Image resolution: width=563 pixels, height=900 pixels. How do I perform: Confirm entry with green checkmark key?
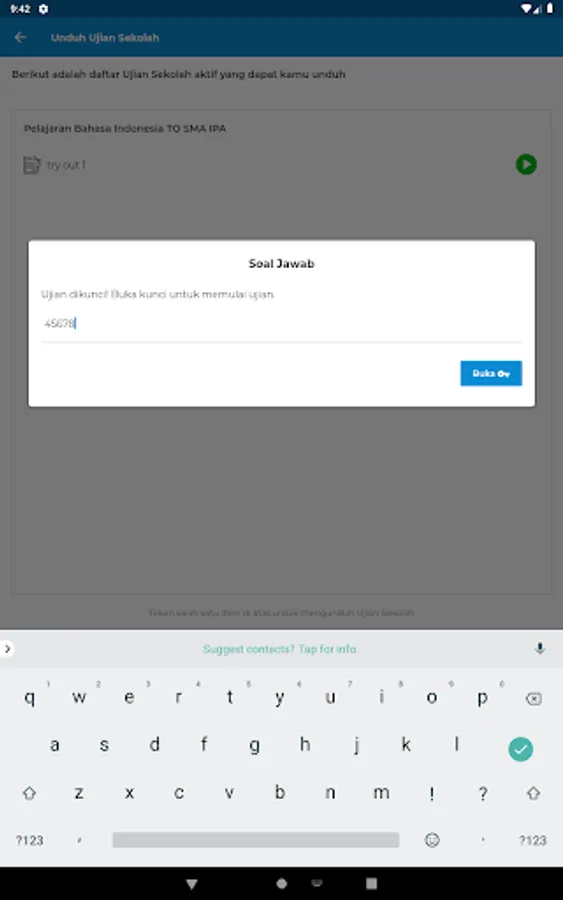tap(521, 749)
